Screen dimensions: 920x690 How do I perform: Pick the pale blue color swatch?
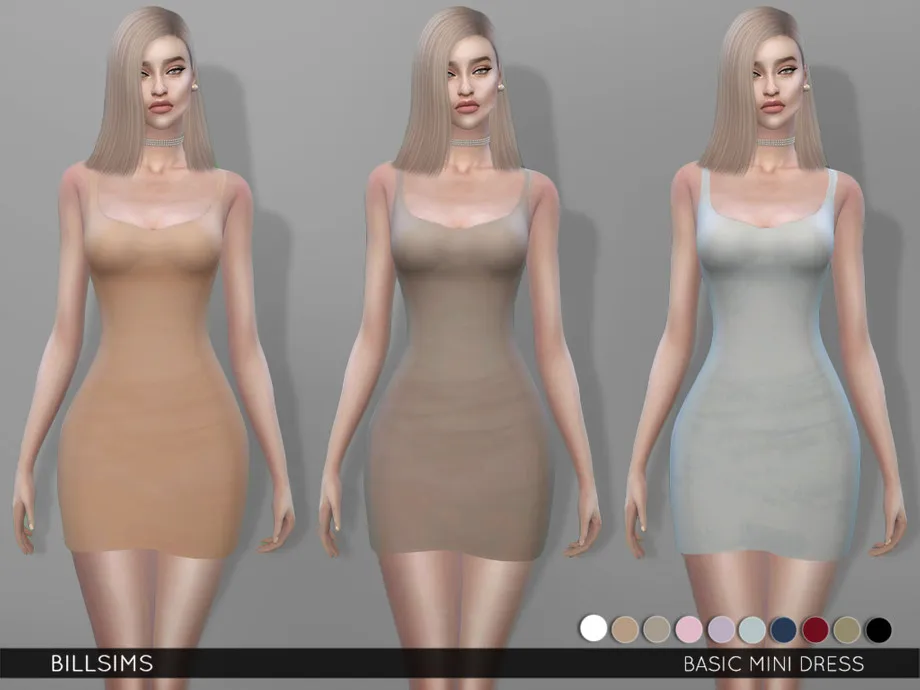(752, 628)
